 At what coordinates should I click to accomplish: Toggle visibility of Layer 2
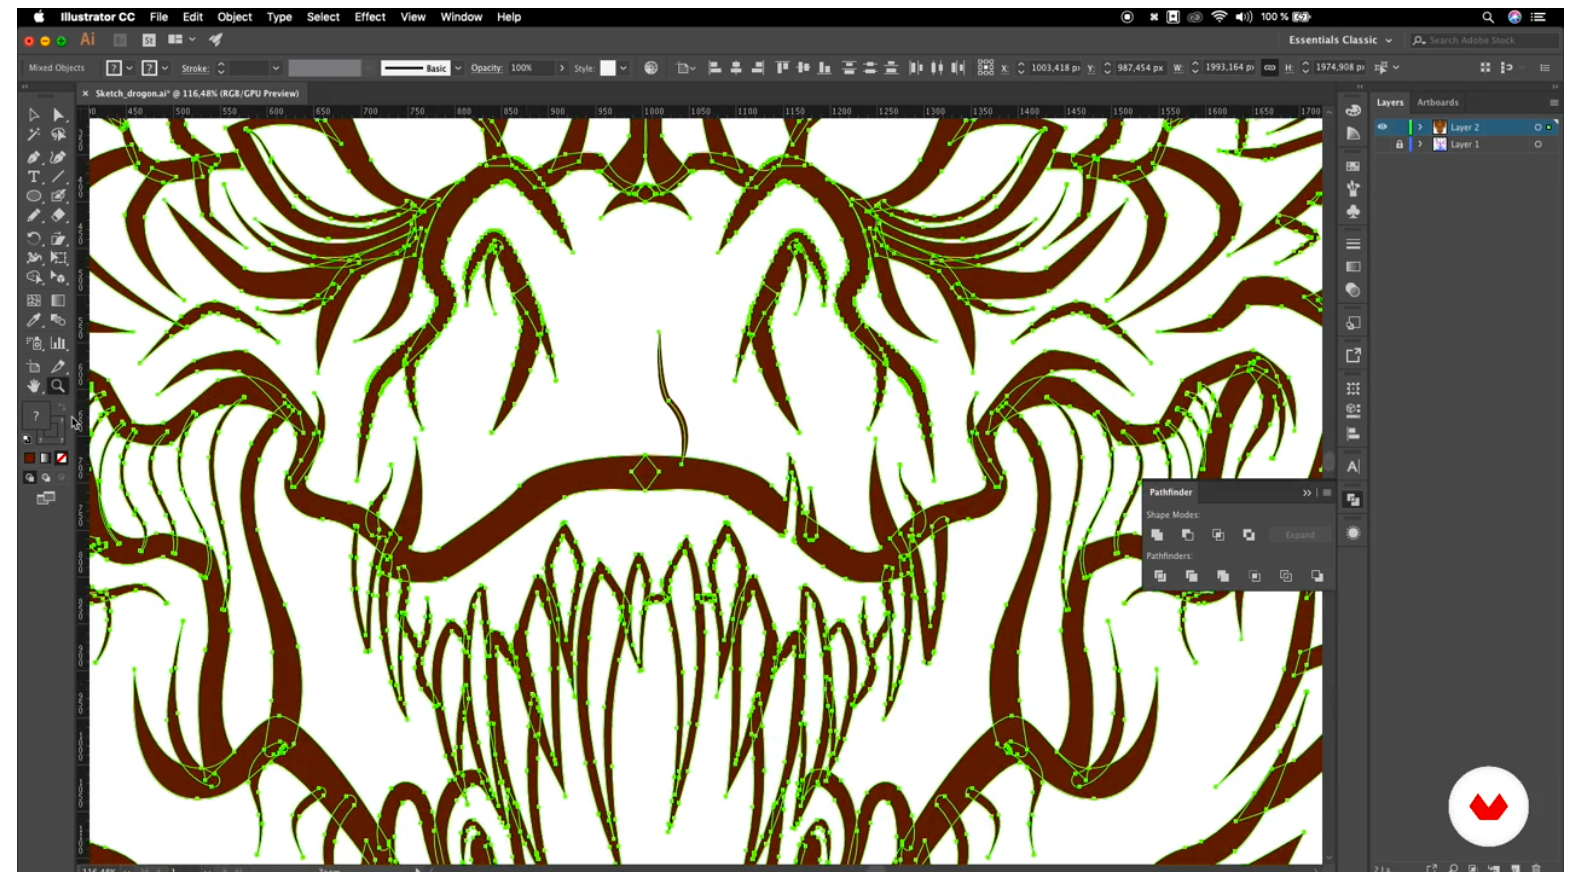(1383, 127)
